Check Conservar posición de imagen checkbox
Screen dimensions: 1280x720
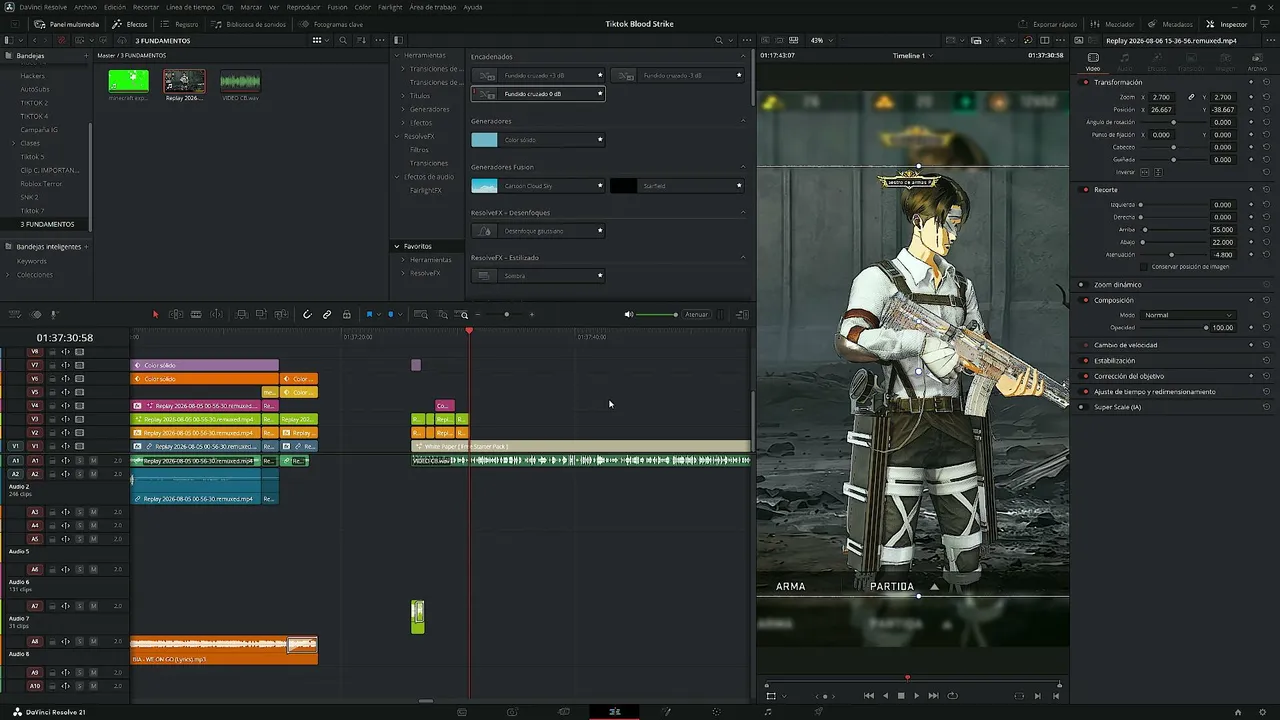[x=1145, y=266]
